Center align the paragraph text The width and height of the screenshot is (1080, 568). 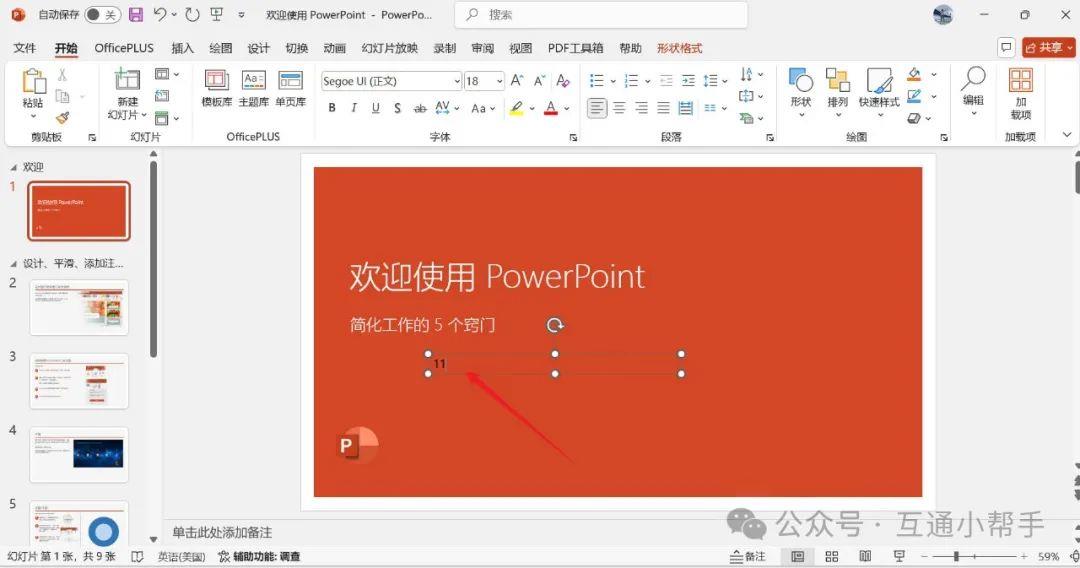click(x=619, y=108)
